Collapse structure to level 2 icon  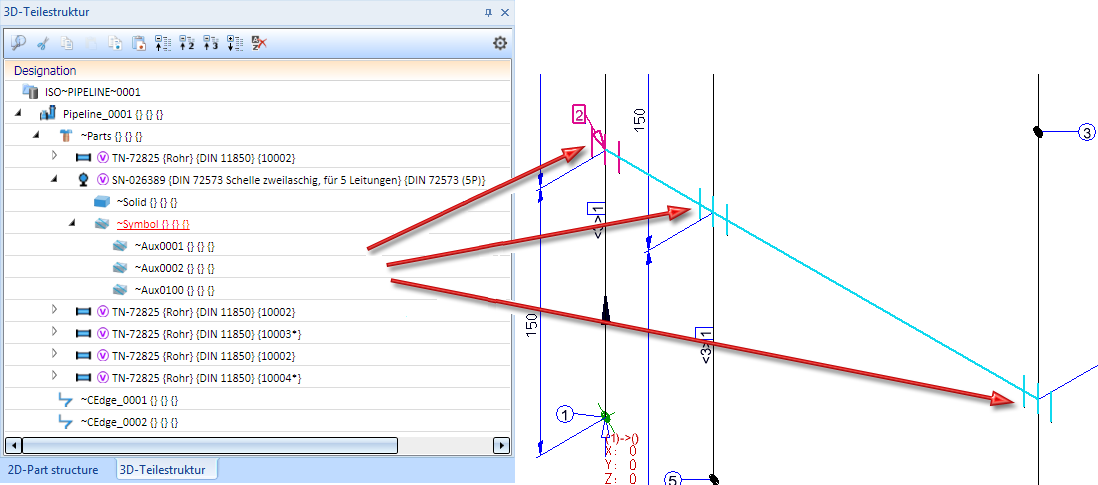(x=186, y=43)
